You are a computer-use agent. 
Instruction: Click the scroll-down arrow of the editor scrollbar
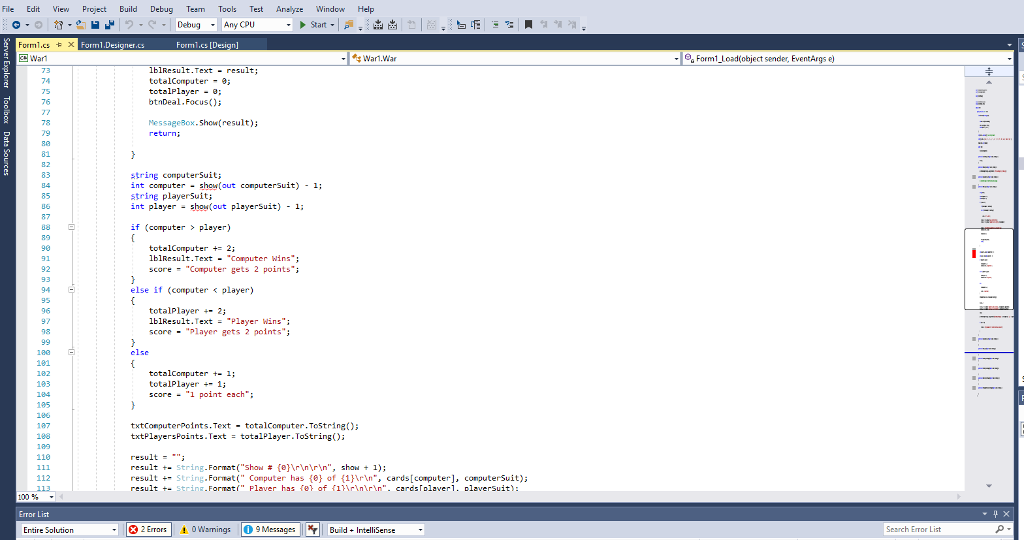click(989, 486)
